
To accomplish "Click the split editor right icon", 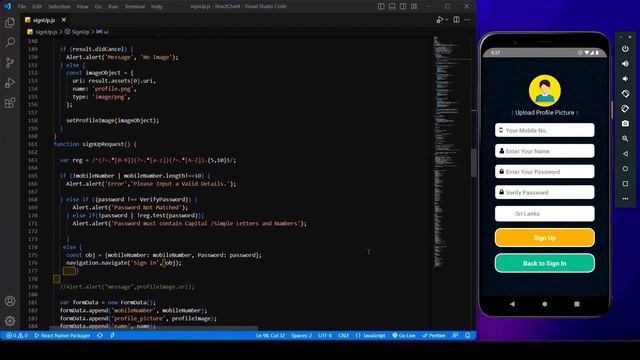I will coord(456,20).
